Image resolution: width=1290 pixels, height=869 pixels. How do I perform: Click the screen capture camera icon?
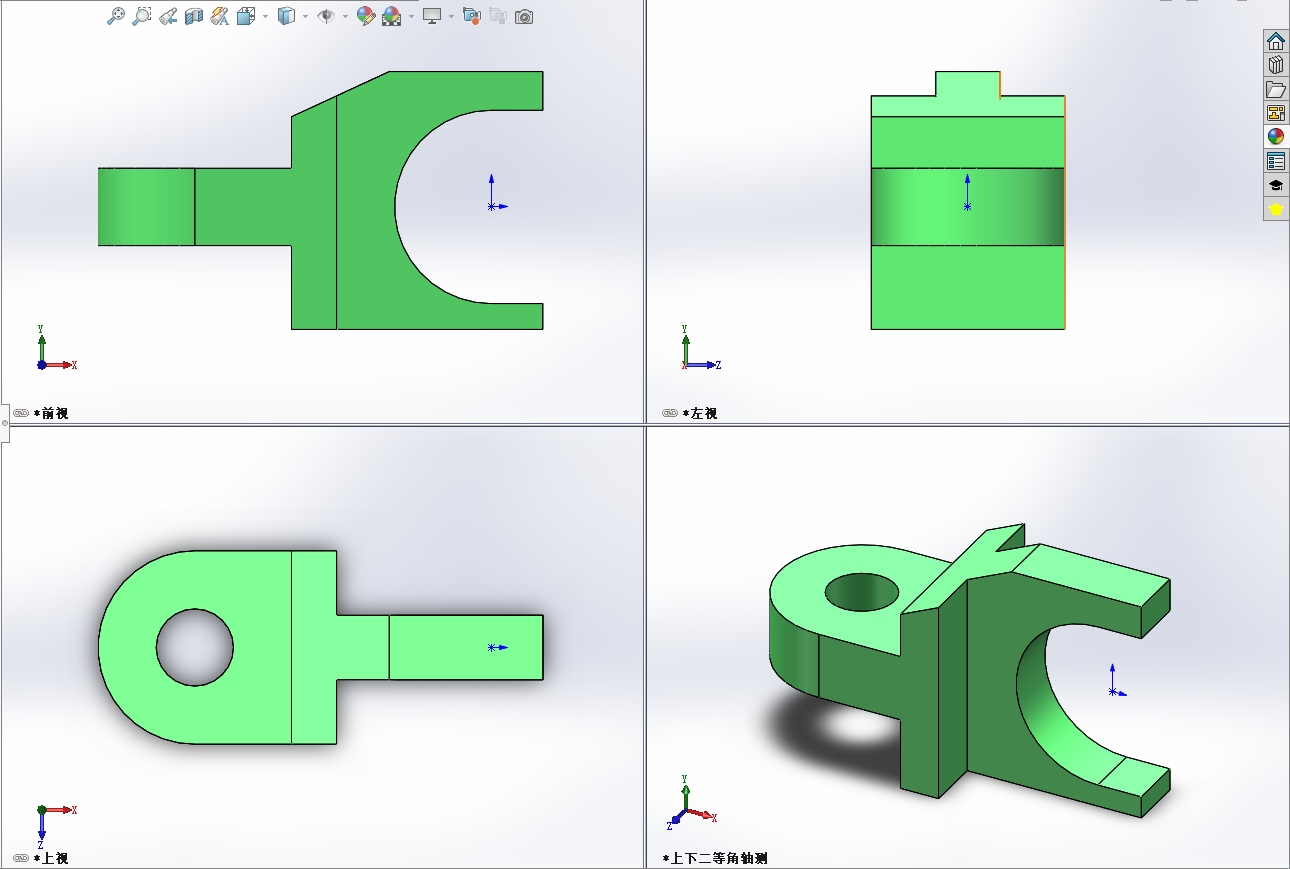524,16
